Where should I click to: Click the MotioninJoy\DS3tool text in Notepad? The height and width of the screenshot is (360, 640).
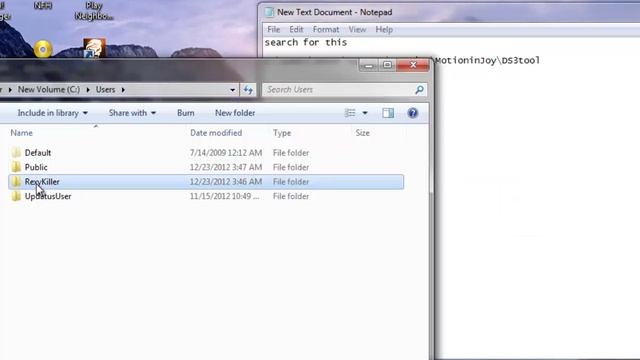pos(487,60)
